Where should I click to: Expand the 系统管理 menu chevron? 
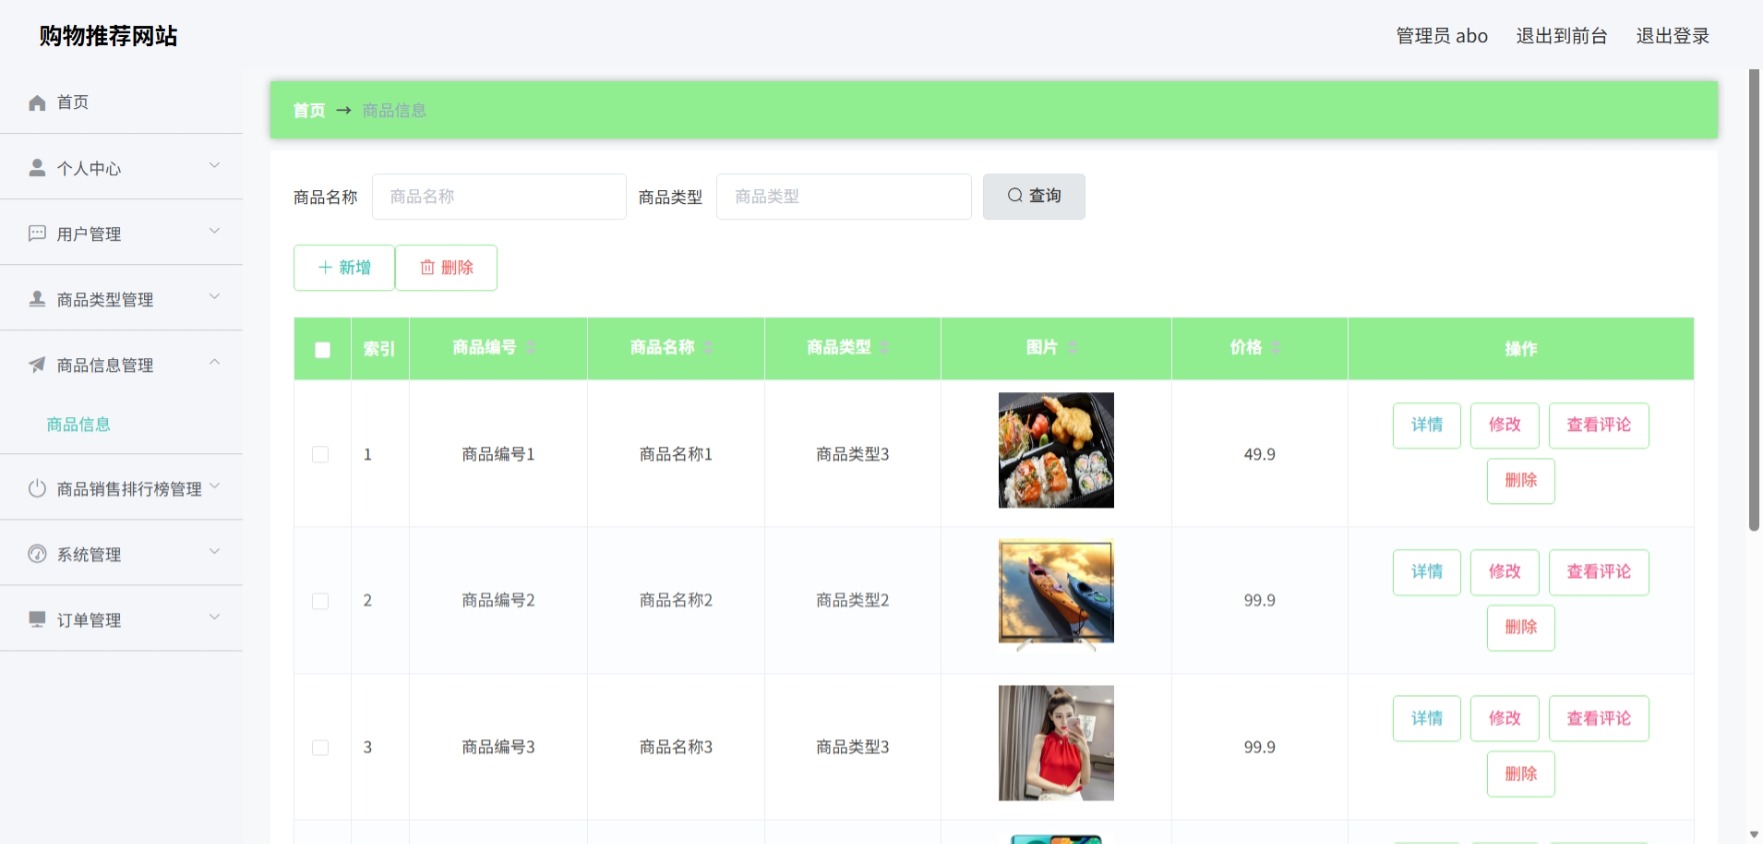point(214,552)
